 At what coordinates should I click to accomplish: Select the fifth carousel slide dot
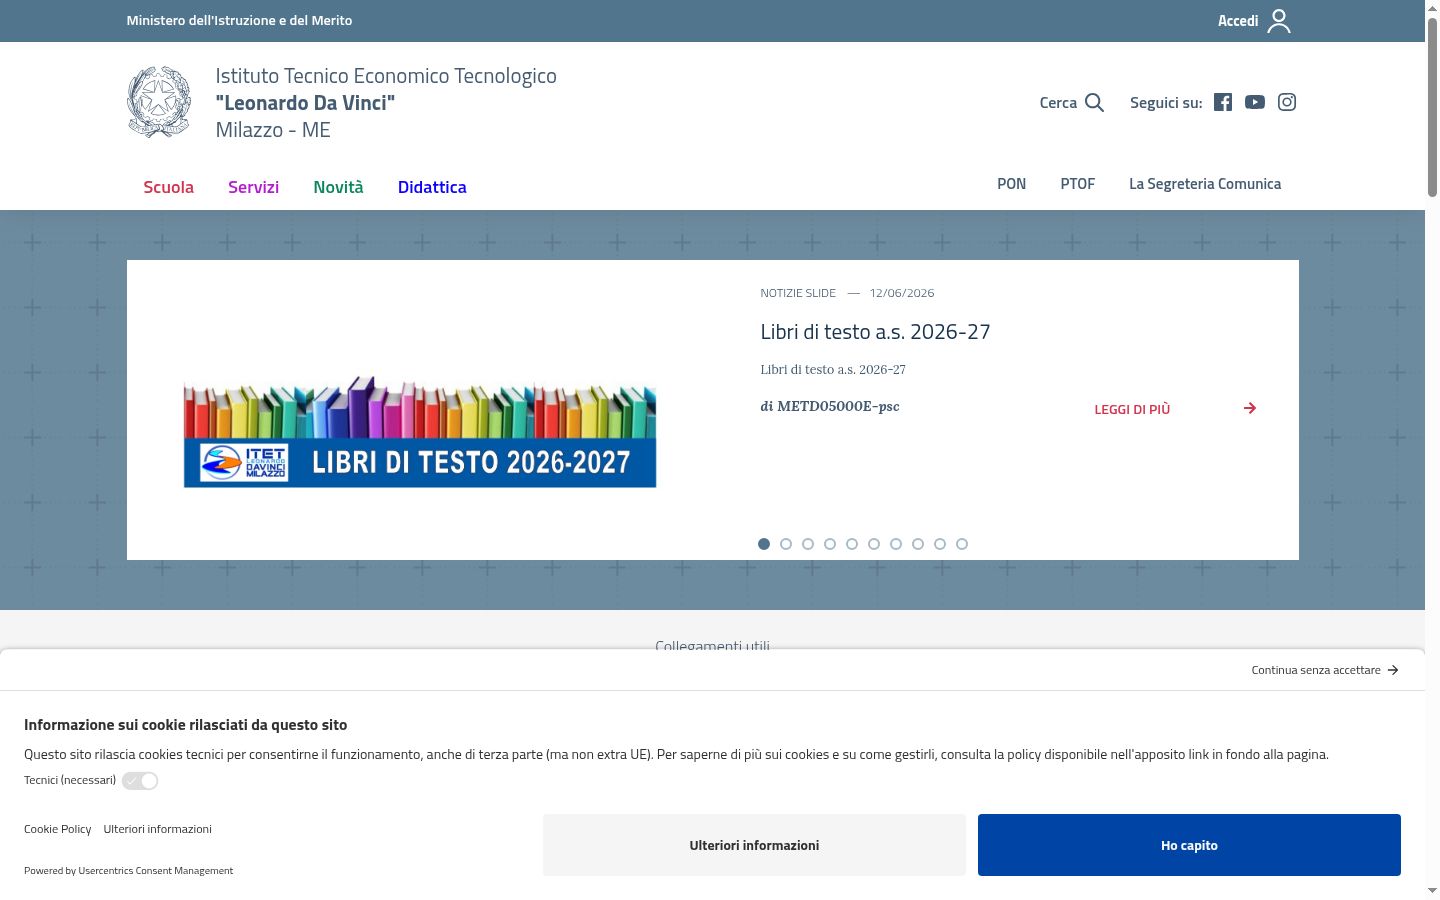(x=852, y=544)
